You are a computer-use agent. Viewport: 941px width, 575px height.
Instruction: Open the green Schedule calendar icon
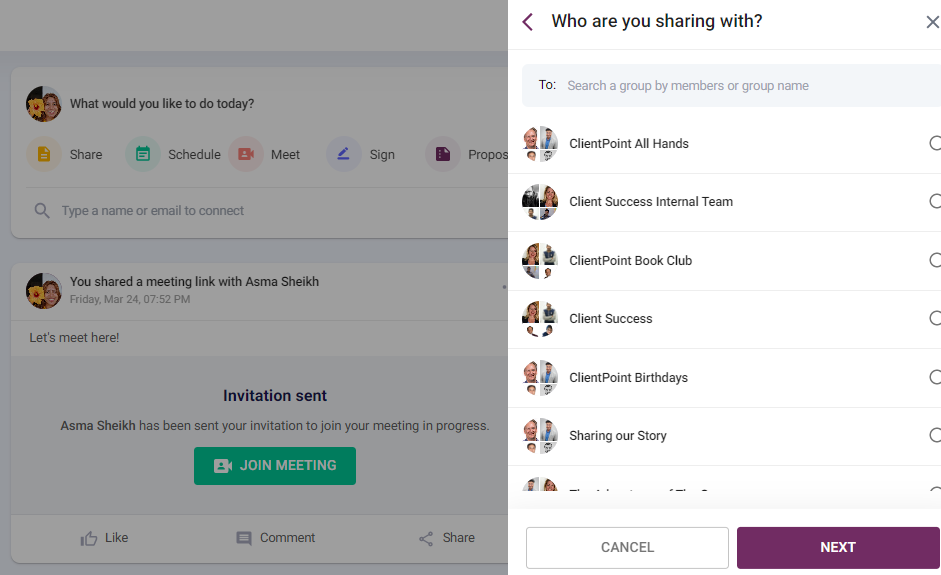[143, 154]
